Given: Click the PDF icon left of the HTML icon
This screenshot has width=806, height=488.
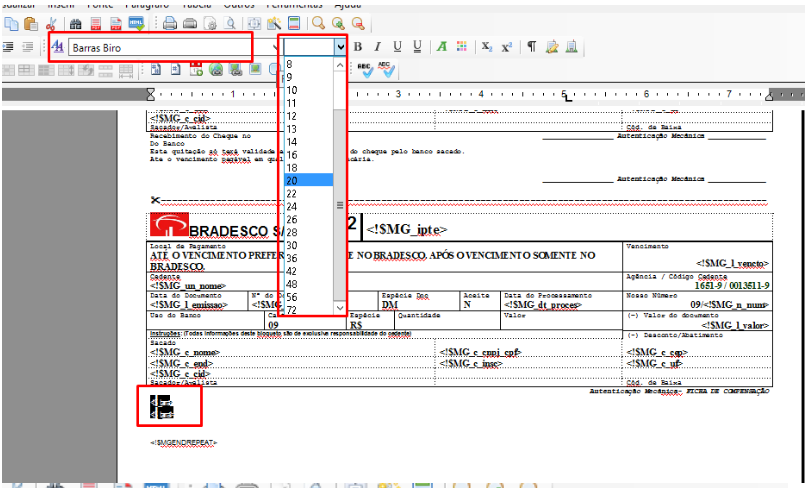Looking at the screenshot, I should click(116, 24).
